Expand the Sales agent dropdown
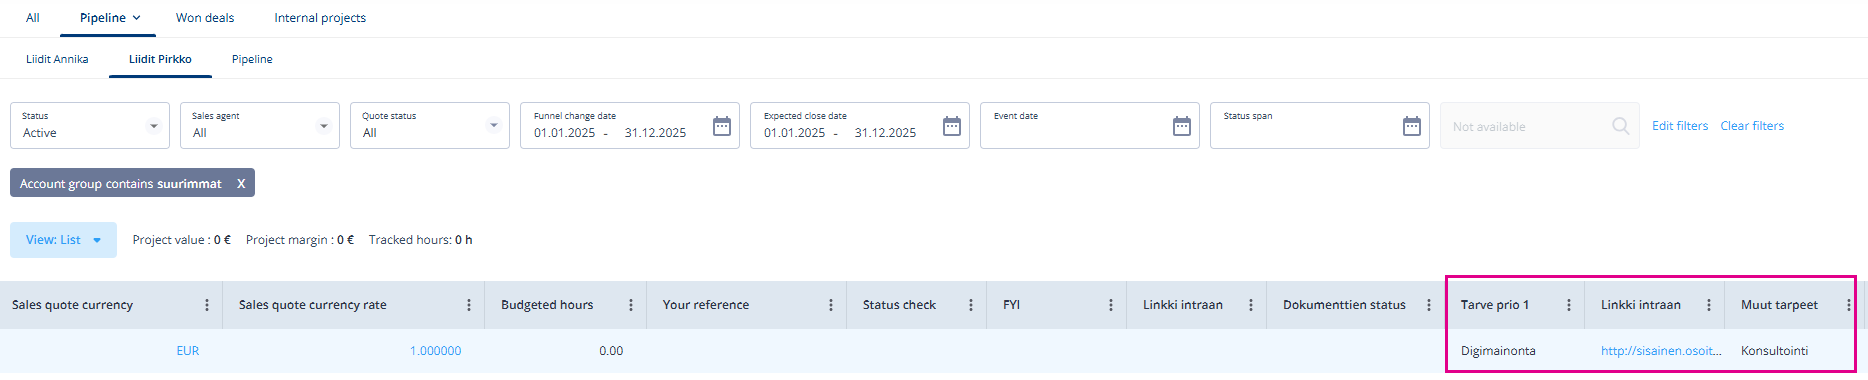 point(323,126)
